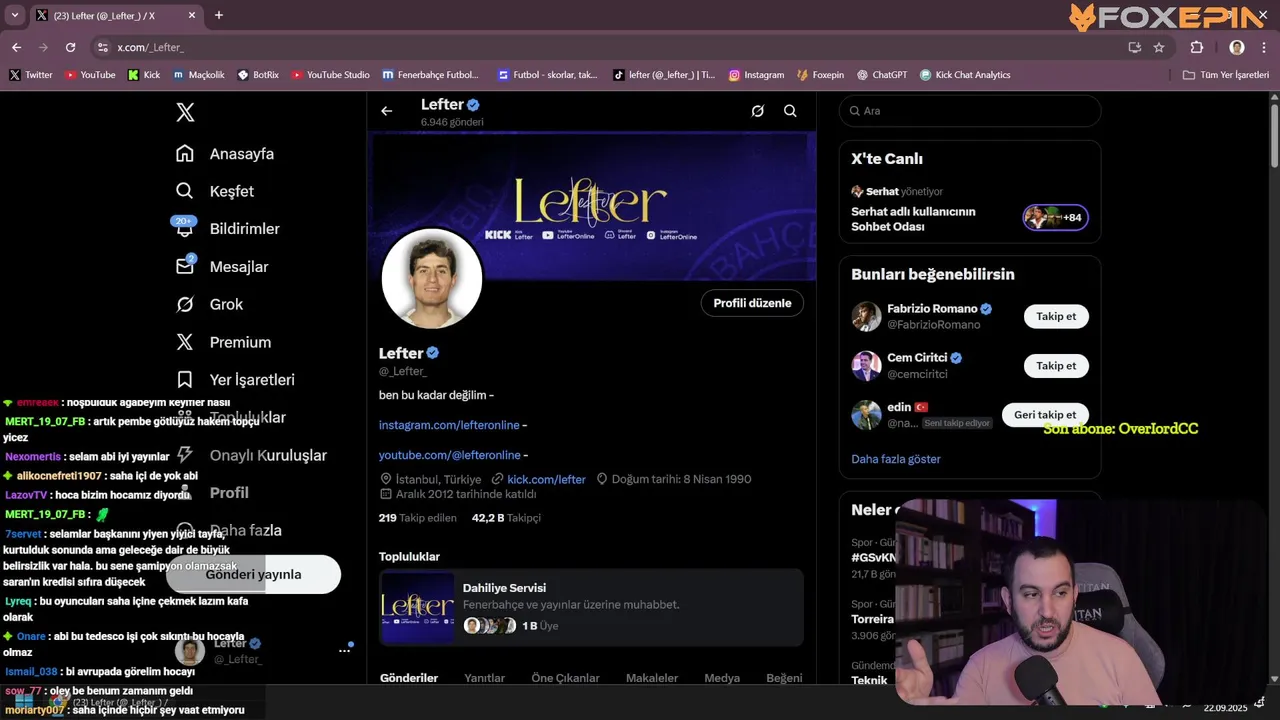This screenshot has width=1280, height=720.
Task: Open instagram.com/lefteronline link
Action: [449, 425]
